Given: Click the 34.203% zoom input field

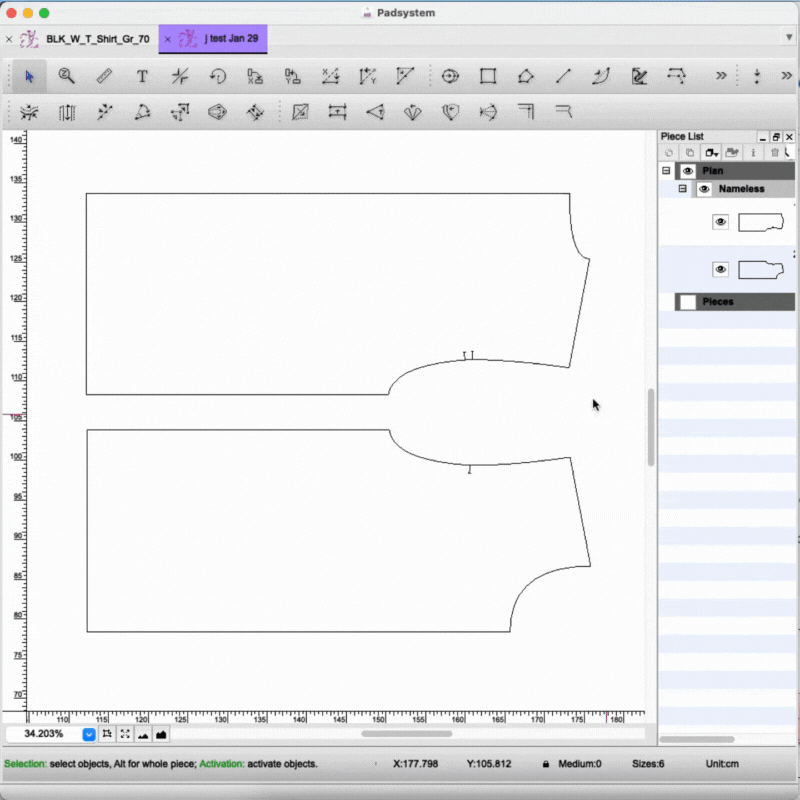Looking at the screenshot, I should point(44,734).
